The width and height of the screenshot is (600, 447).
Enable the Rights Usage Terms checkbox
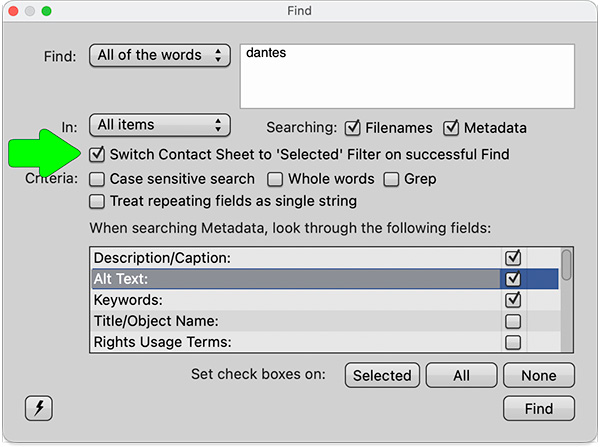tap(513, 342)
